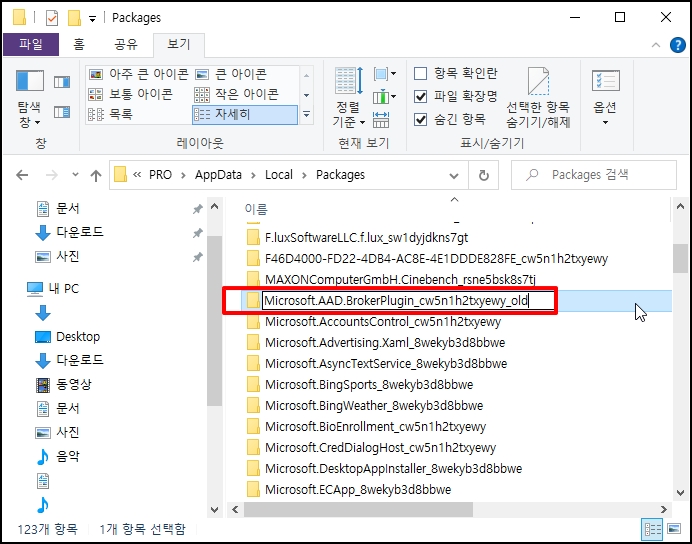Refresh the Packages folder view

tap(484, 175)
